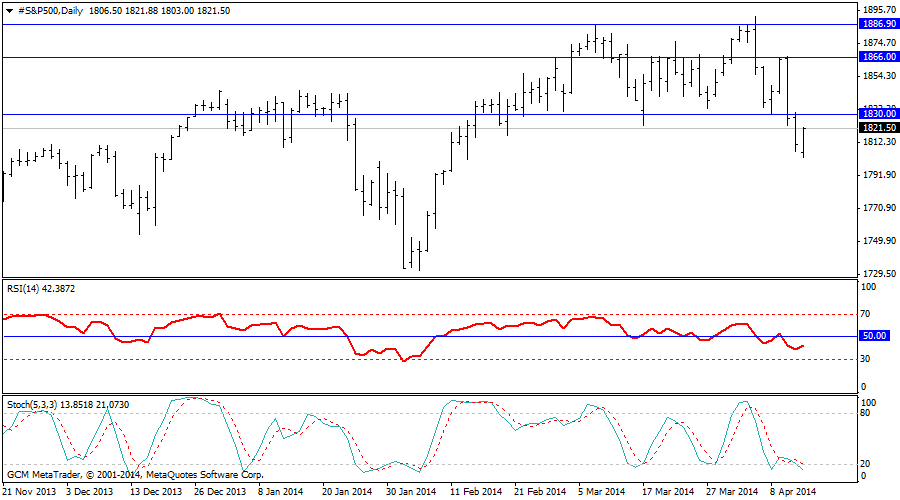Image resolution: width=900 pixels, height=500 pixels.
Task: Click the 1749.90 price axis value
Action: point(879,241)
